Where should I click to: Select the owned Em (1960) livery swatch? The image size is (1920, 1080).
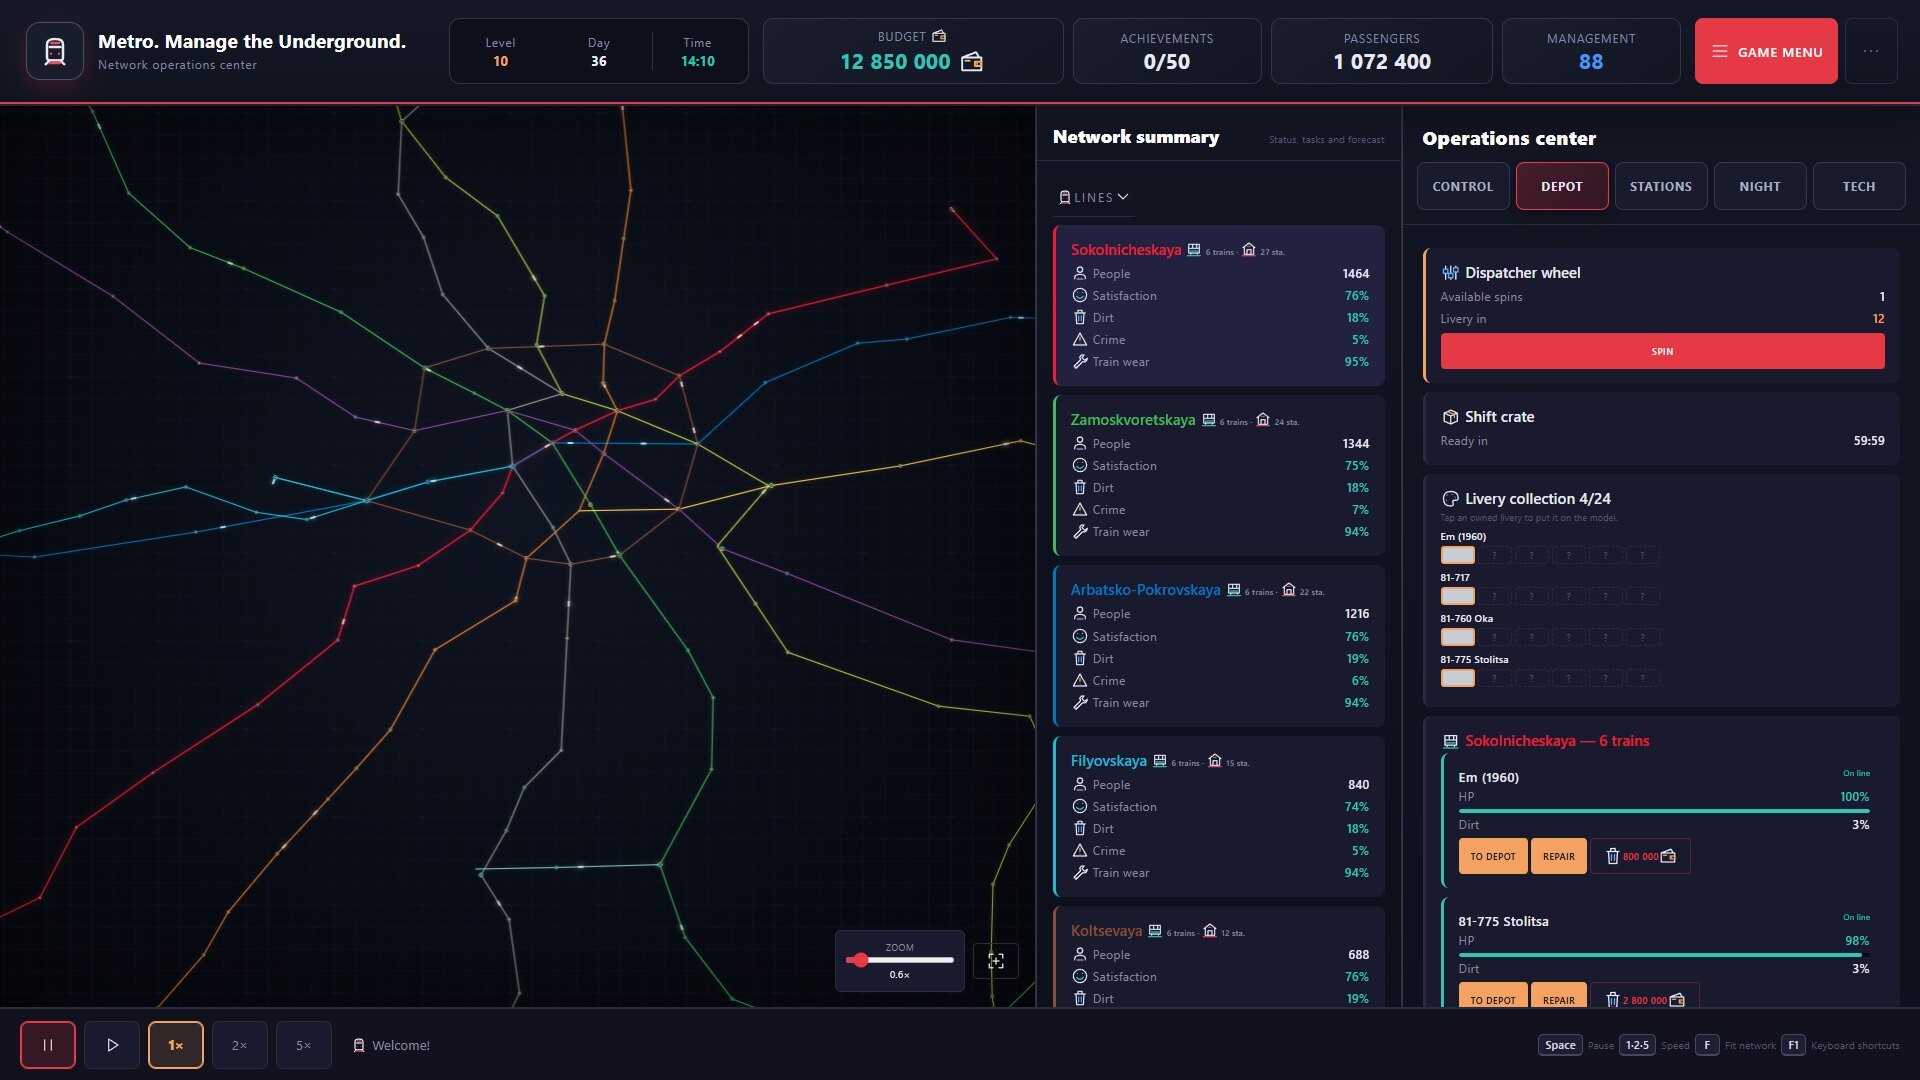pyautogui.click(x=1458, y=555)
